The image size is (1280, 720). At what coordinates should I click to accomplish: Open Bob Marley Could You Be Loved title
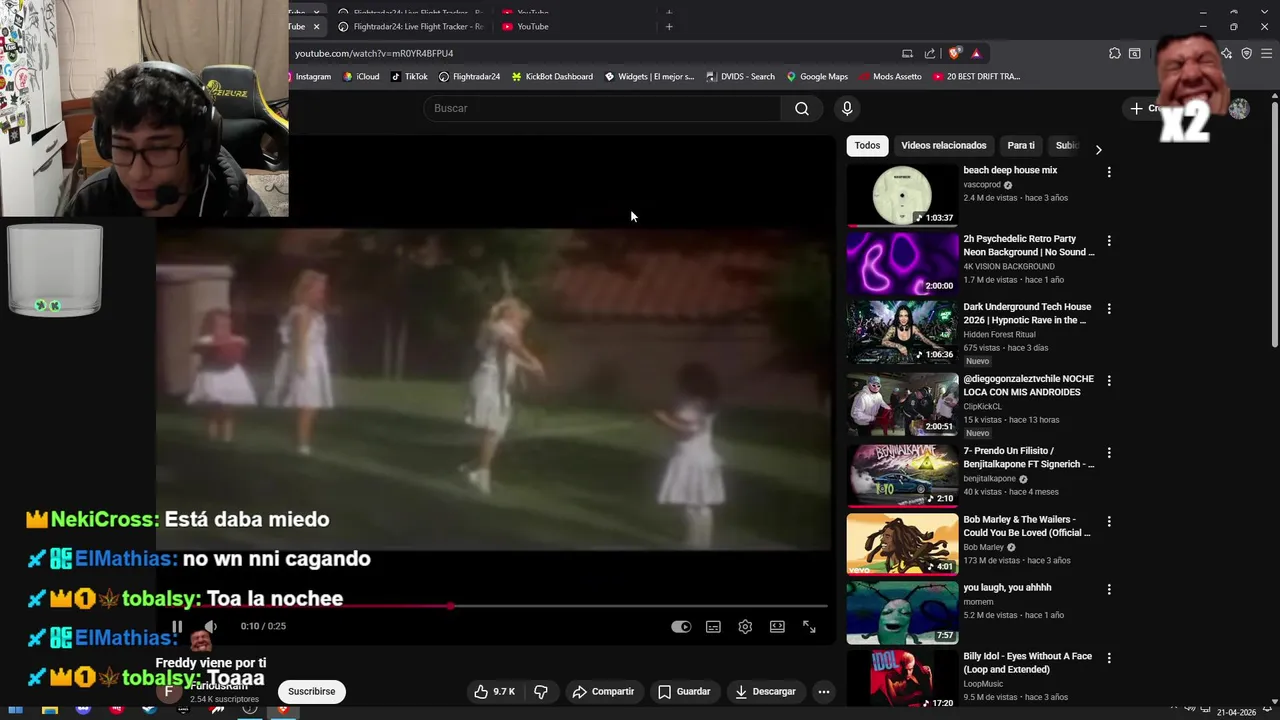pyautogui.click(x=1027, y=526)
